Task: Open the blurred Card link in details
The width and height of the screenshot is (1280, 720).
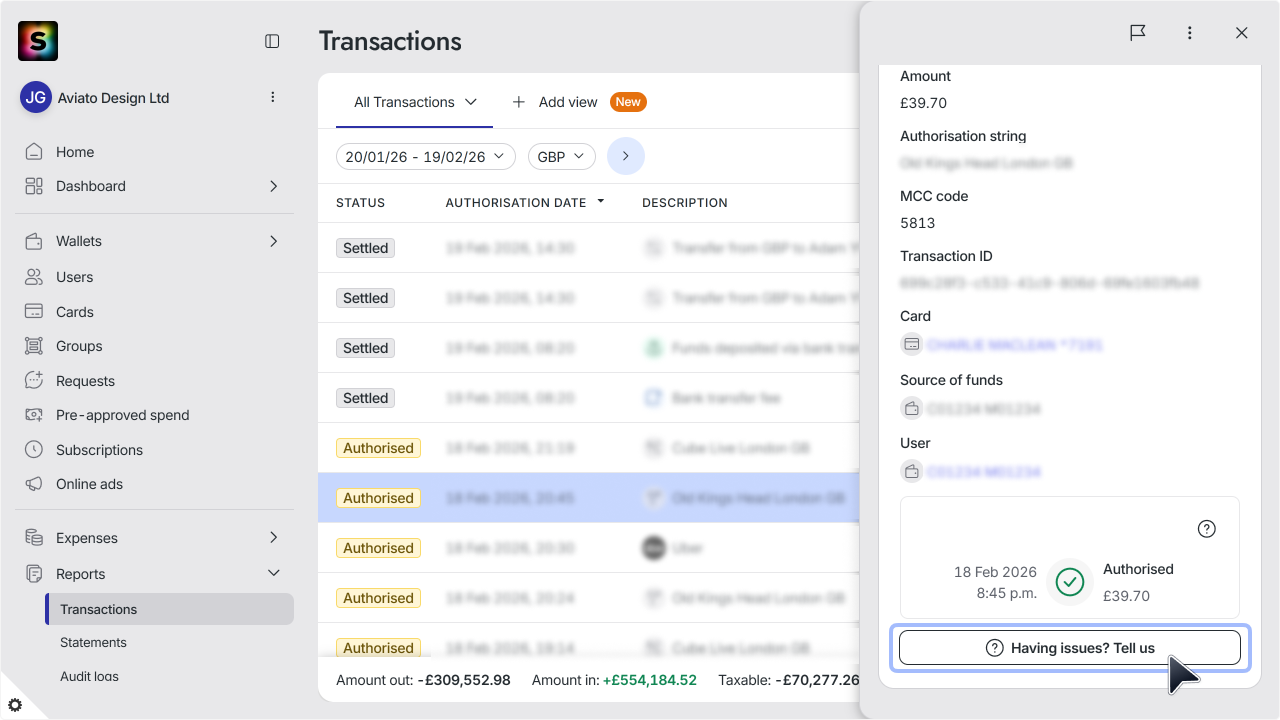Action: [x=1014, y=344]
